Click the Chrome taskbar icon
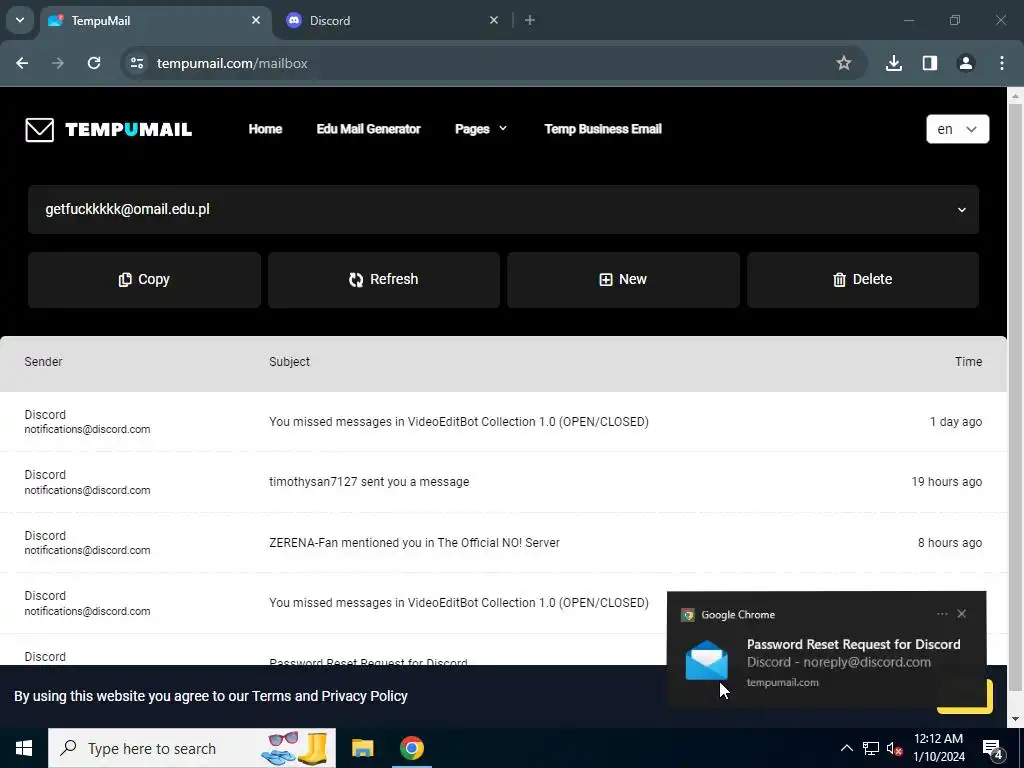The width and height of the screenshot is (1024, 768). click(x=411, y=748)
